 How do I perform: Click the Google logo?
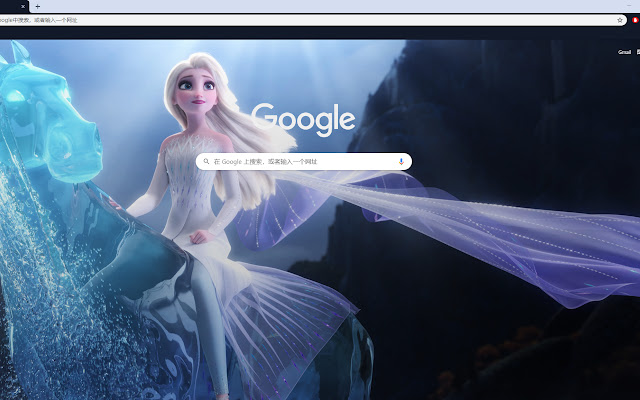coord(303,119)
